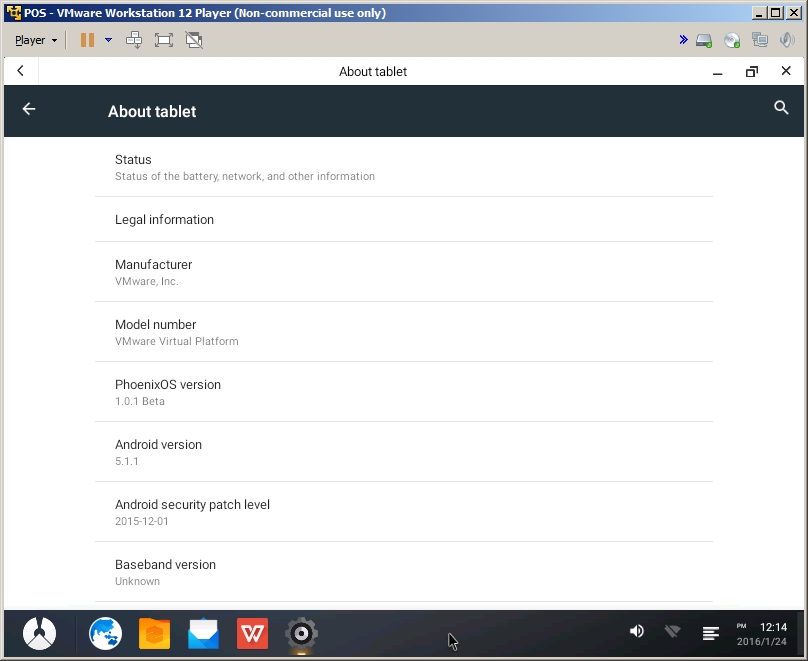The height and width of the screenshot is (661, 808).
Task: Click the CD/DVD drive device icon
Action: 732,40
